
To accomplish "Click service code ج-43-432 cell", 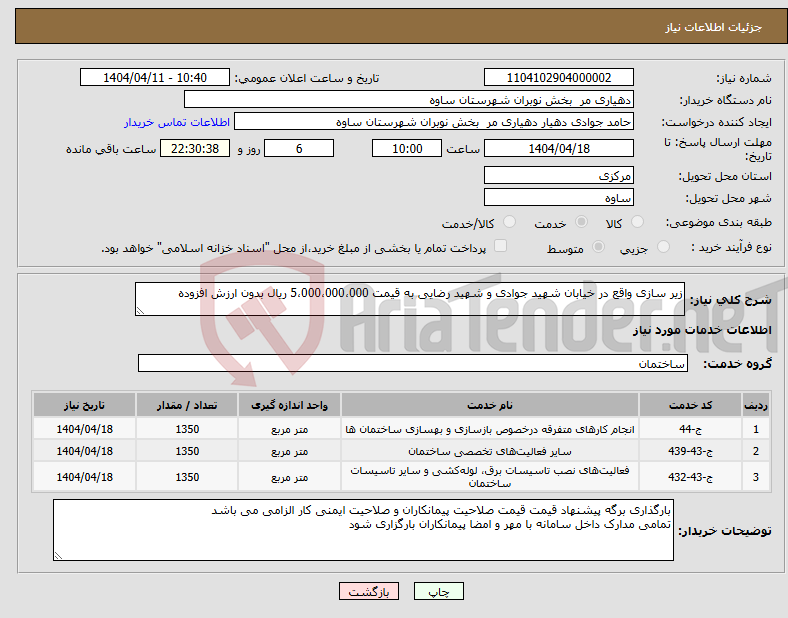I will (691, 476).
